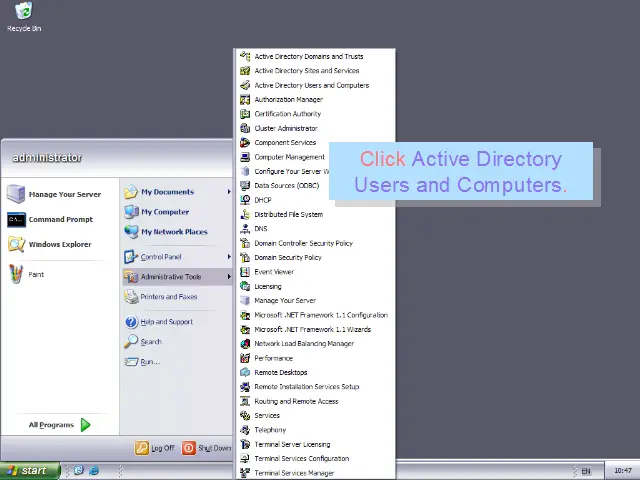Launch DHCP console icon
Screen dimensions: 640x480
coord(245,200)
